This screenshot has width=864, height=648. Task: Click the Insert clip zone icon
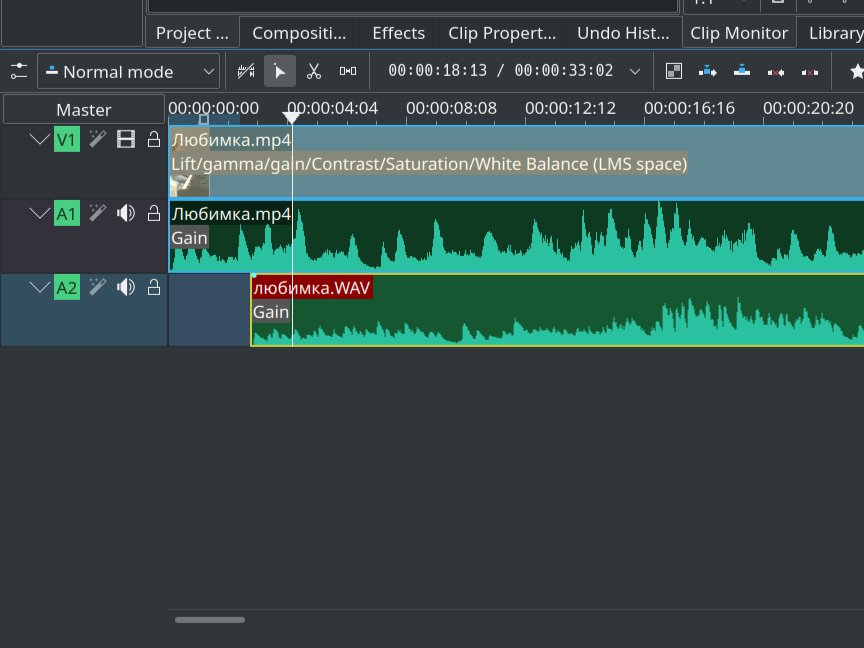click(708, 71)
